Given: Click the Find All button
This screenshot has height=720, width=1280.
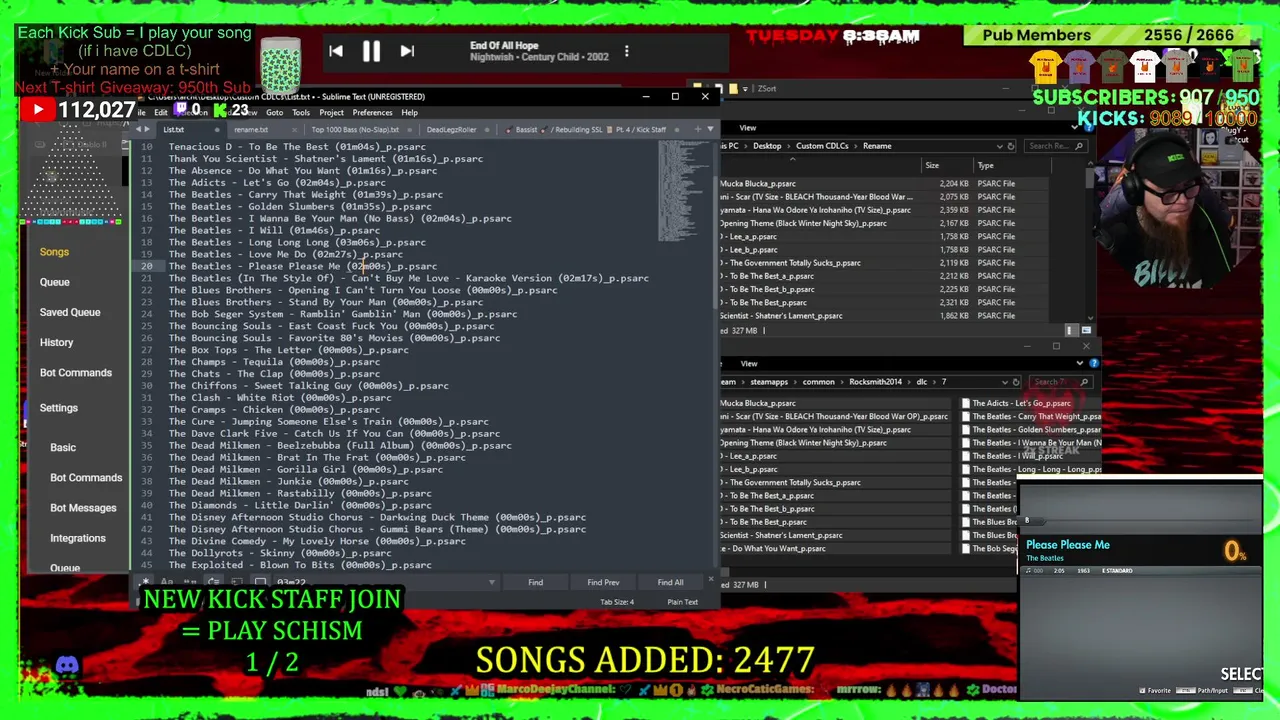Looking at the screenshot, I should (670, 582).
